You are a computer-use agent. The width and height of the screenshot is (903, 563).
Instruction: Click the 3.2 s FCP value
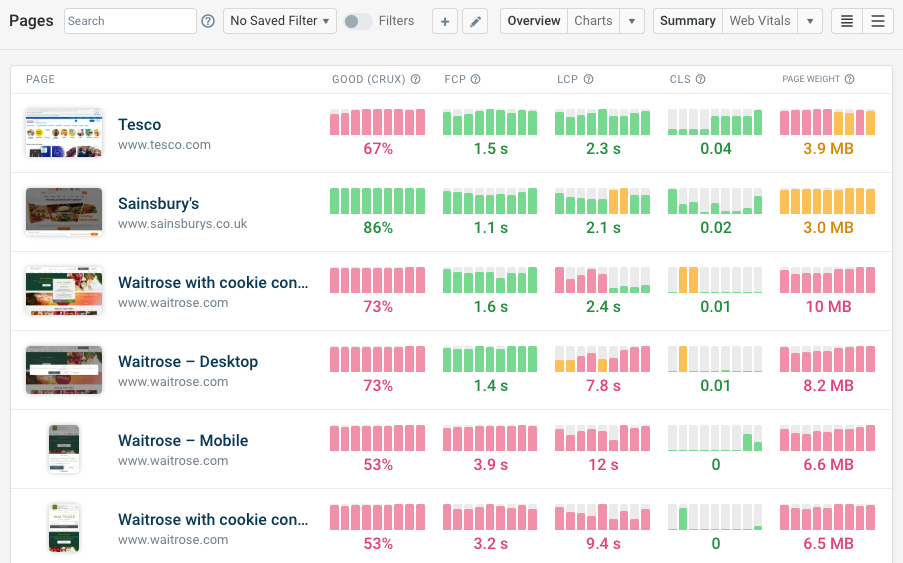coord(491,544)
